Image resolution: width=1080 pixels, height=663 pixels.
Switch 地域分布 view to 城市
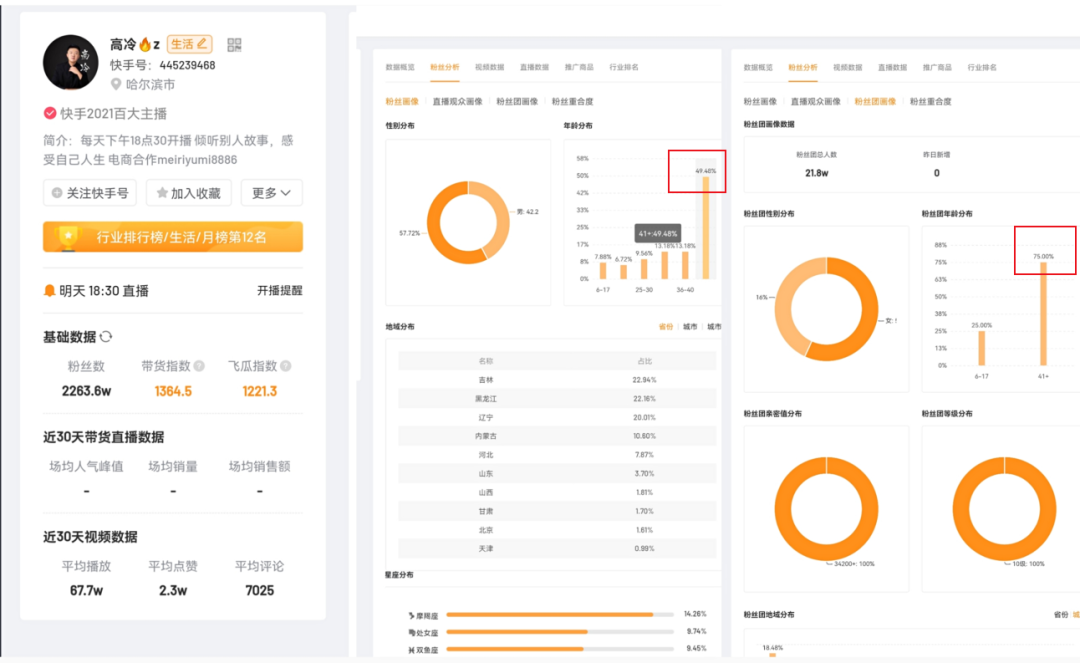pyautogui.click(x=690, y=327)
